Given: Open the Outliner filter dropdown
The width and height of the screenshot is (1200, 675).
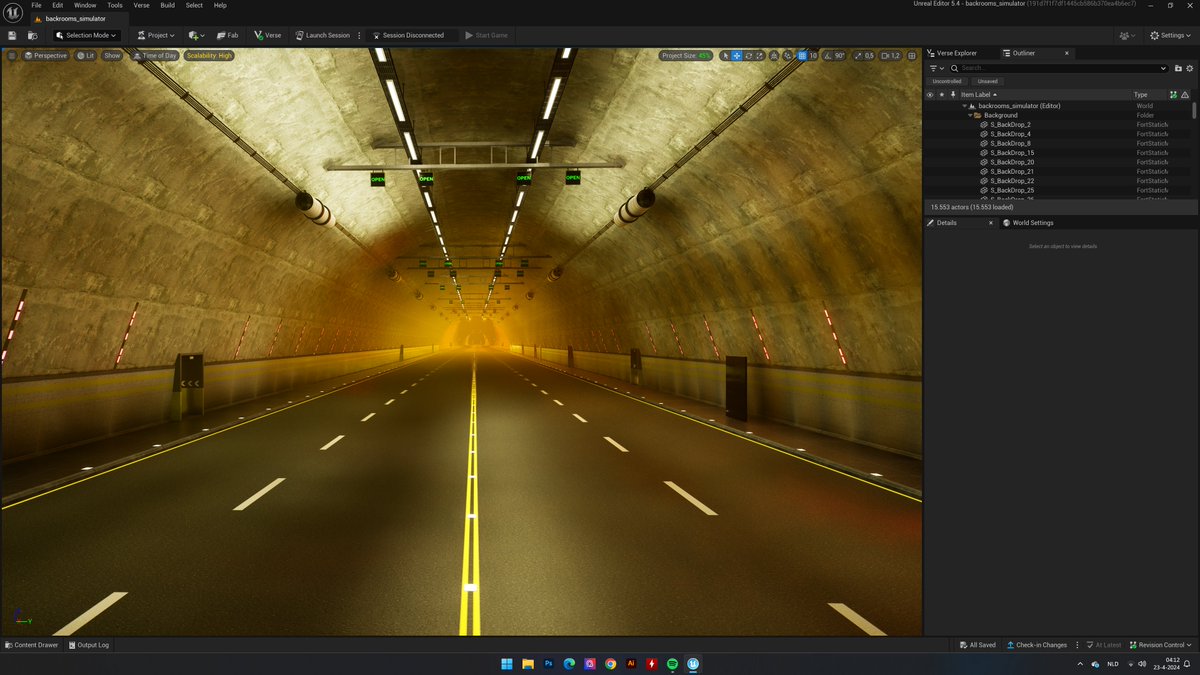Looking at the screenshot, I should (936, 68).
